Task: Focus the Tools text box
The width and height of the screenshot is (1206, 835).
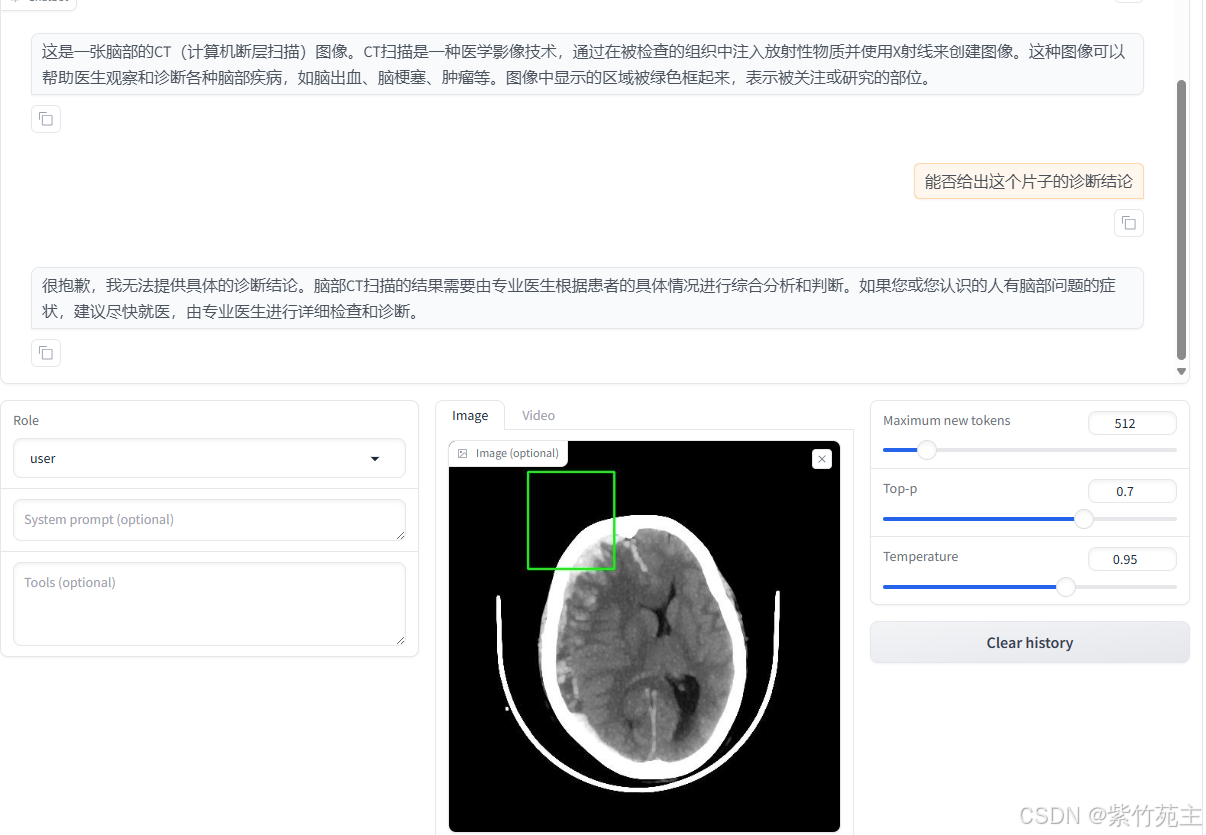Action: [x=209, y=603]
